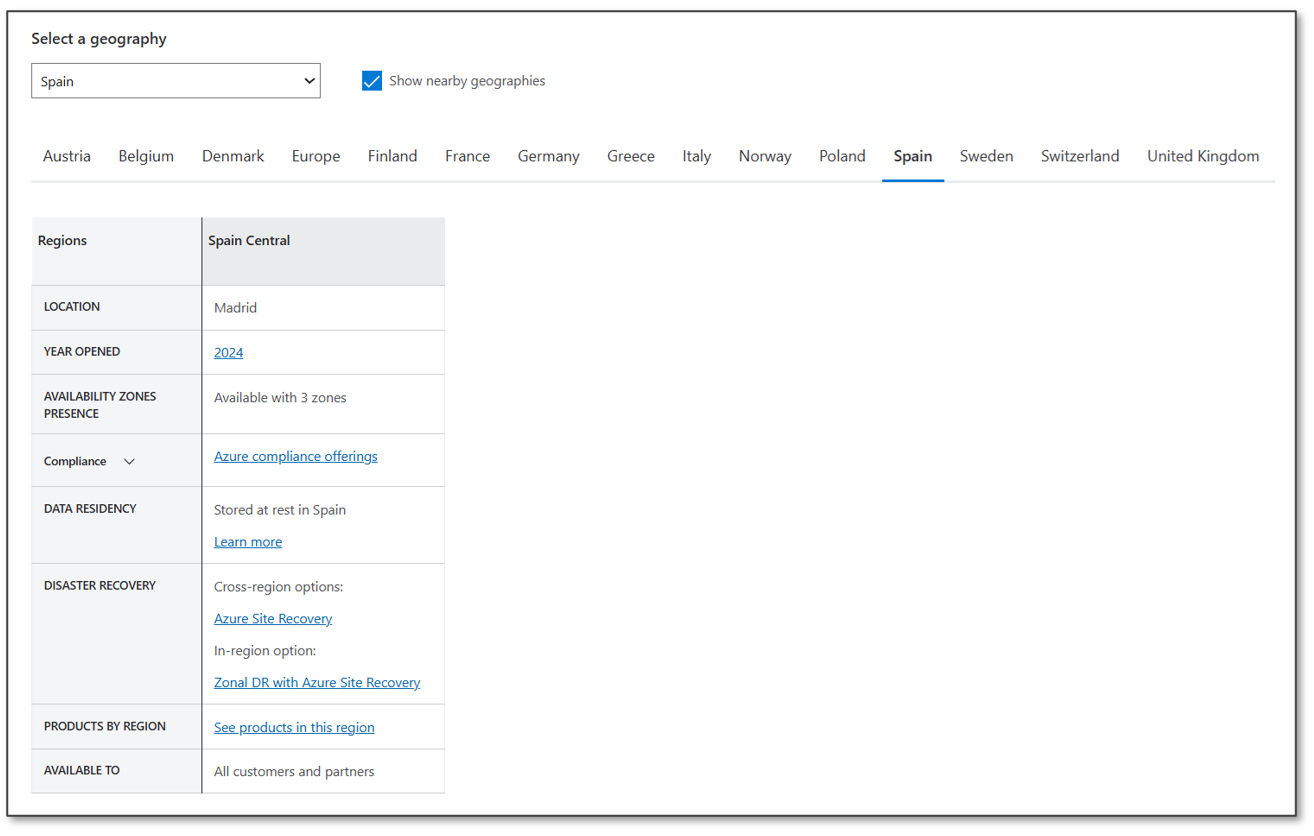Switch to the Germany tab
This screenshot has height=836, width=1314.
[x=548, y=156]
